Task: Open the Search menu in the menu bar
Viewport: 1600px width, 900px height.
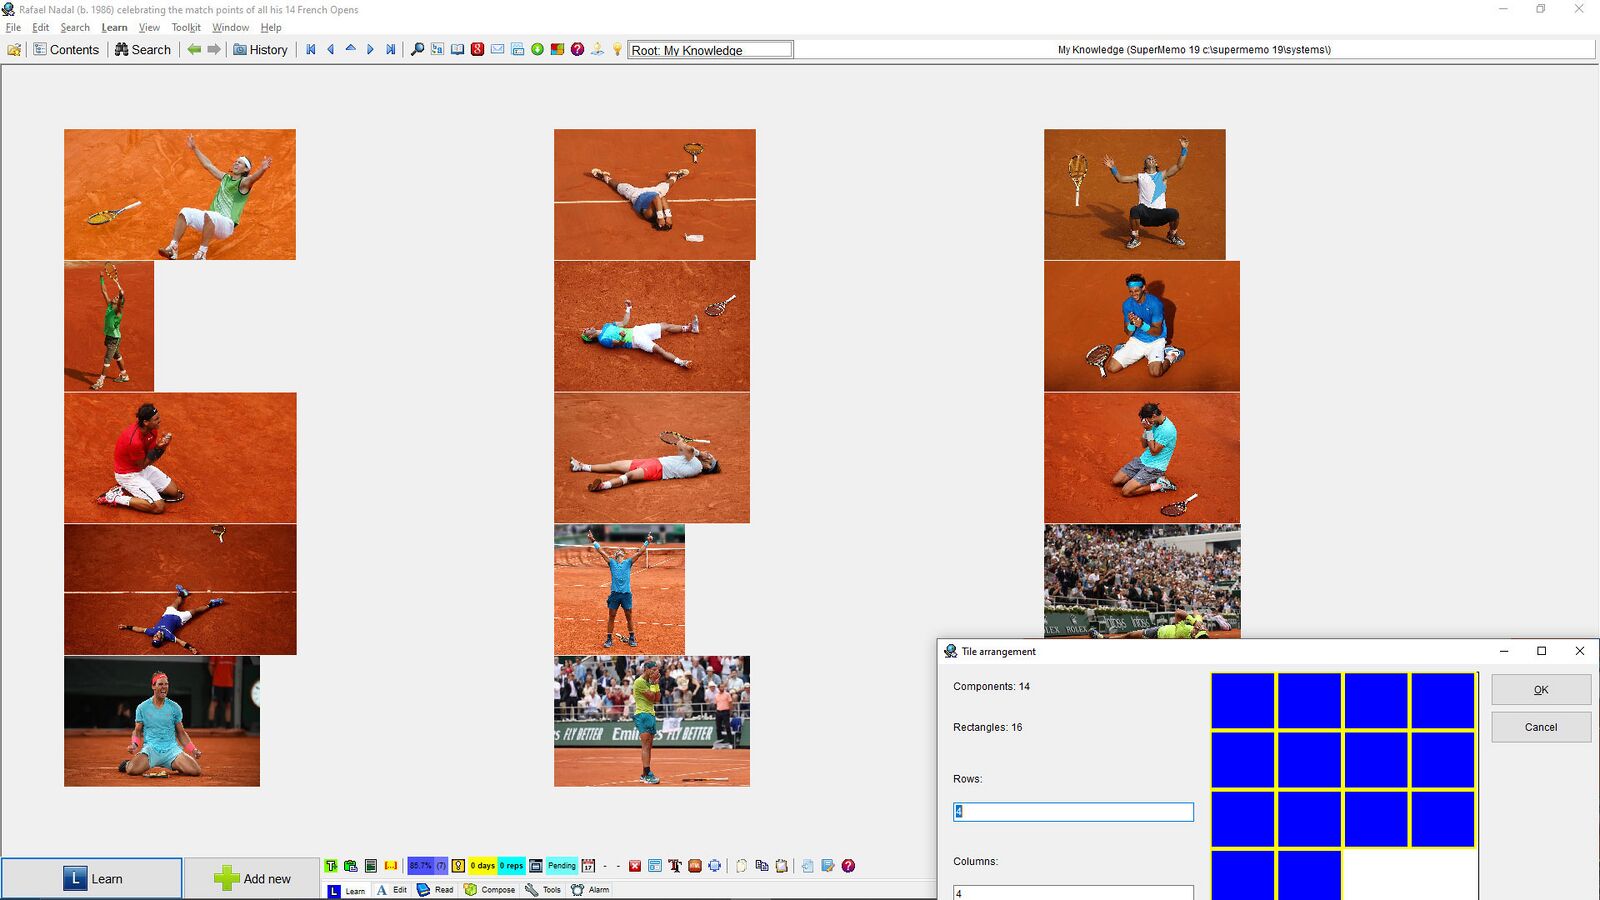Action: [75, 27]
